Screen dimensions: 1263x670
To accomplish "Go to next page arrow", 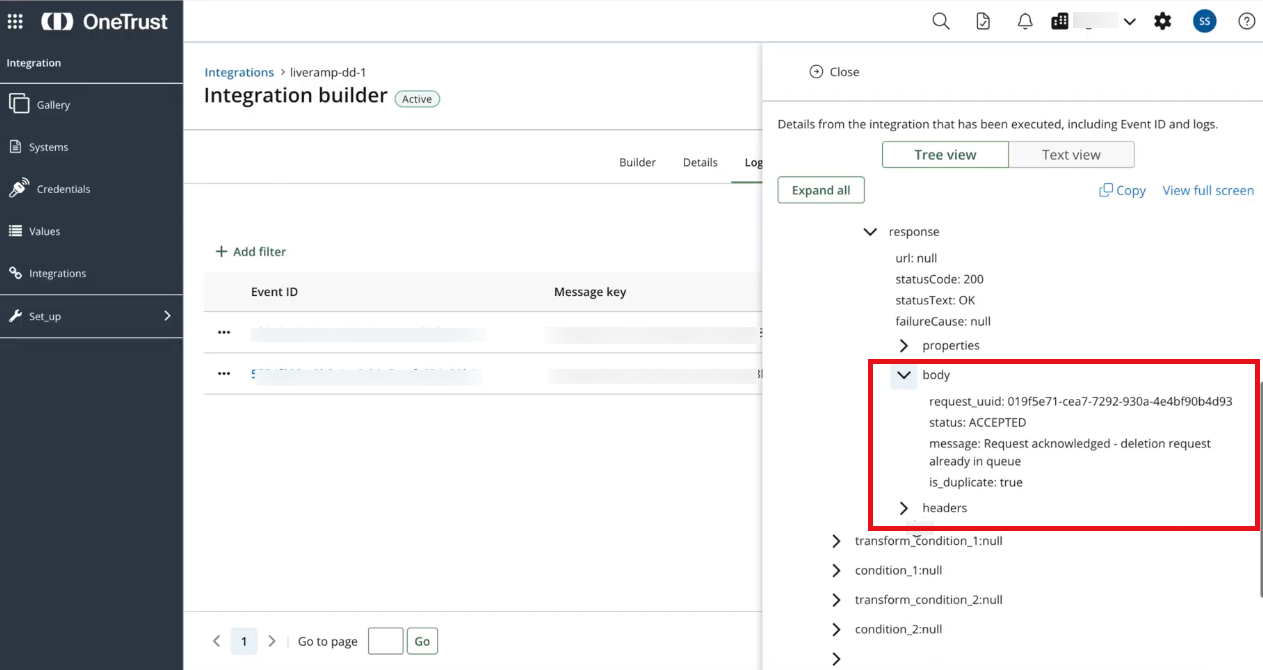I will click(272, 641).
